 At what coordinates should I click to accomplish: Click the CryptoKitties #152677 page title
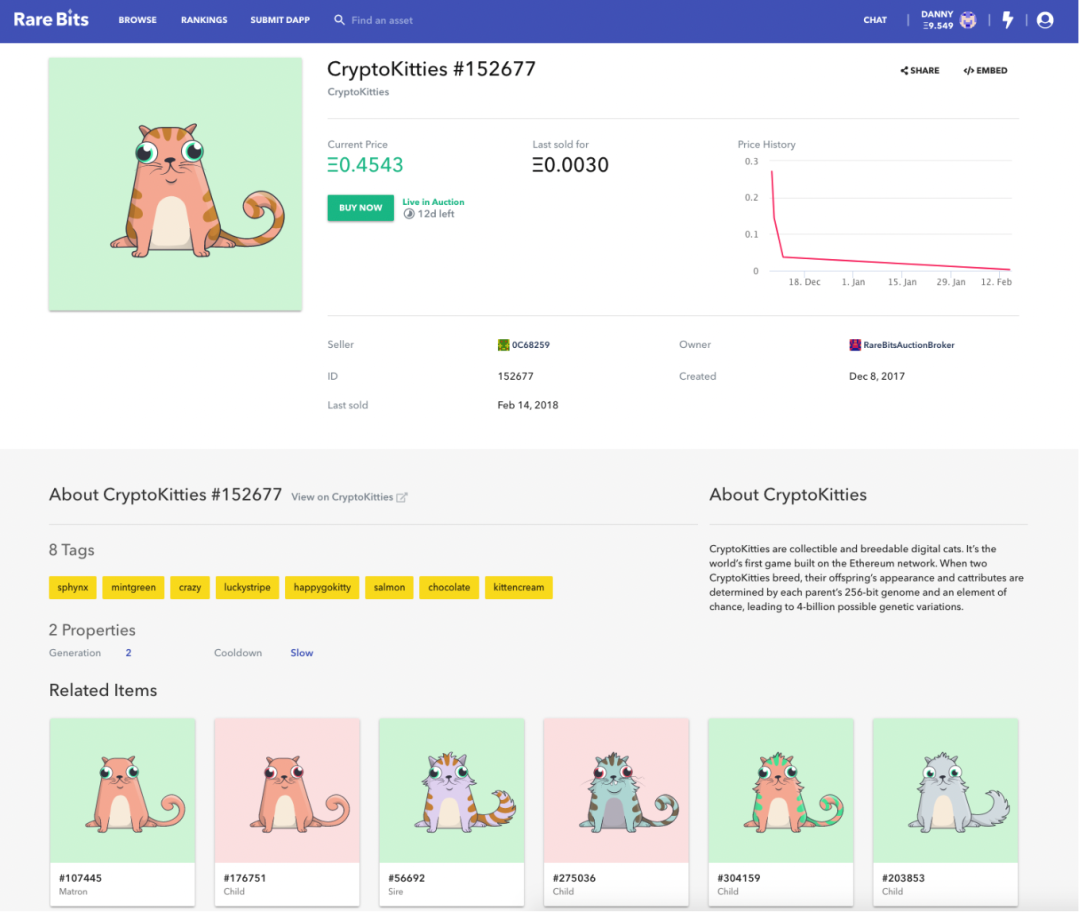pos(431,69)
